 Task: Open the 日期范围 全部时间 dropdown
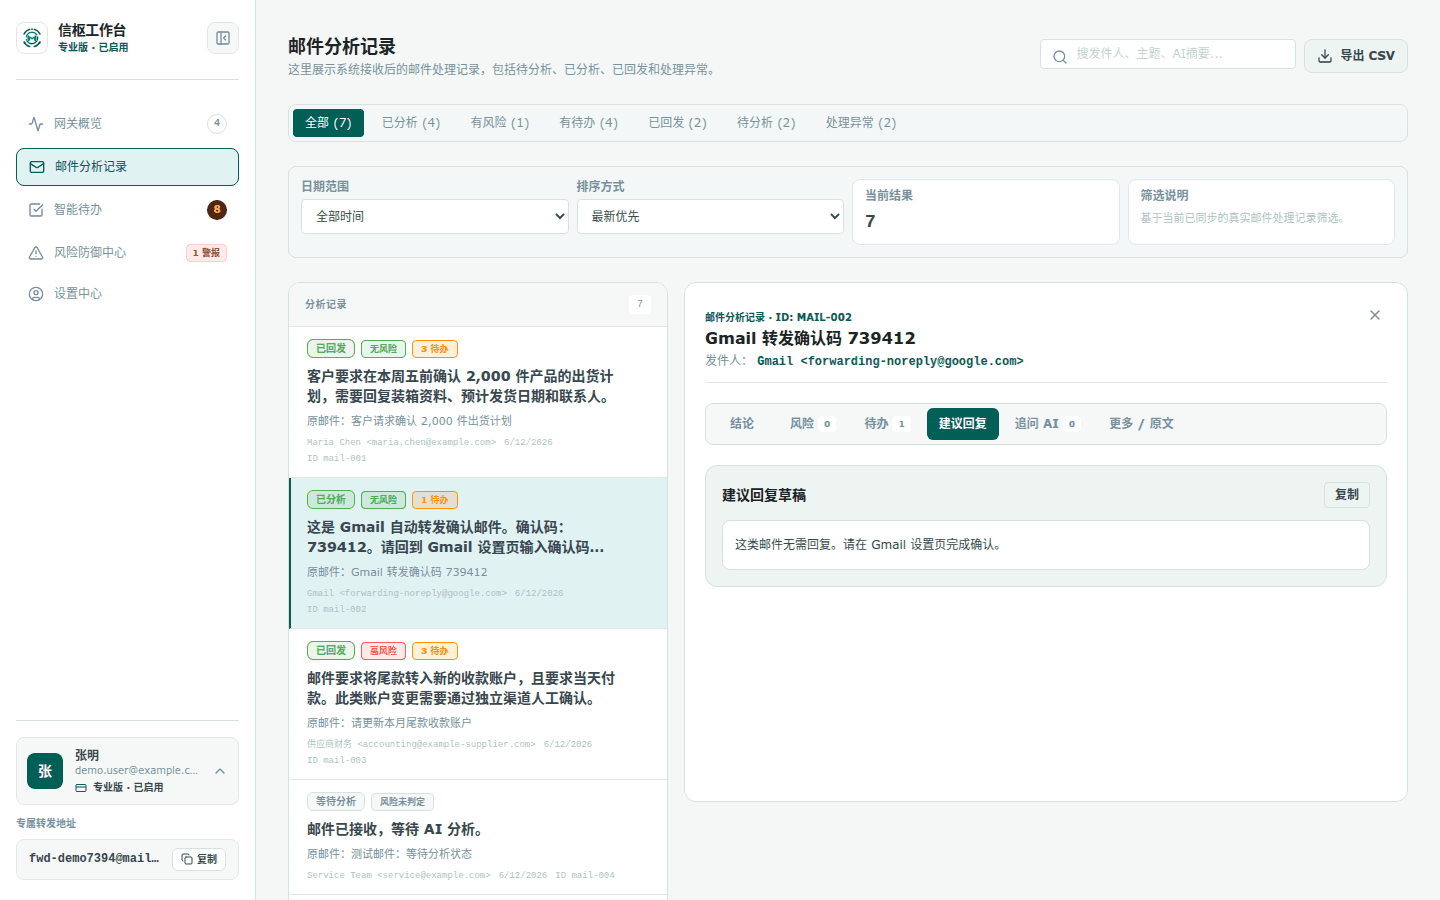pos(435,216)
